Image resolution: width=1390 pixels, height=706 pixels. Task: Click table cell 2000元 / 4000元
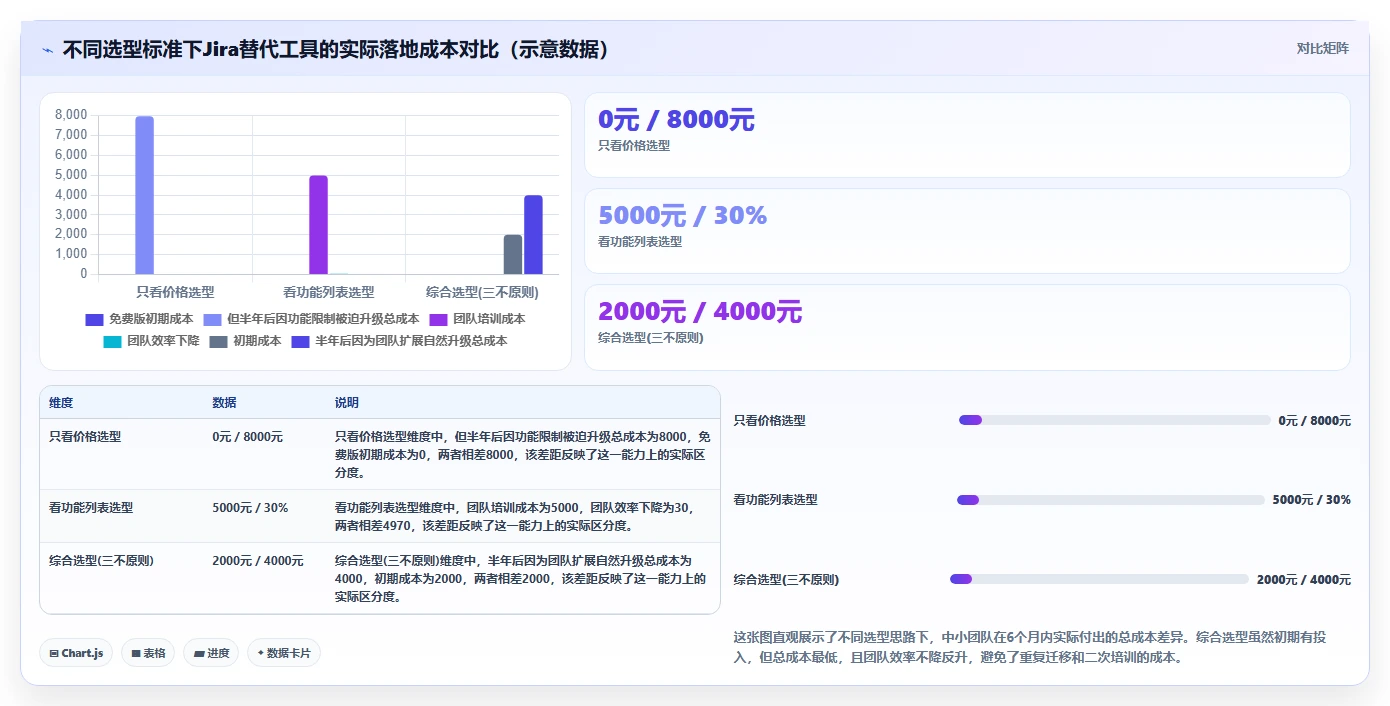257,561
